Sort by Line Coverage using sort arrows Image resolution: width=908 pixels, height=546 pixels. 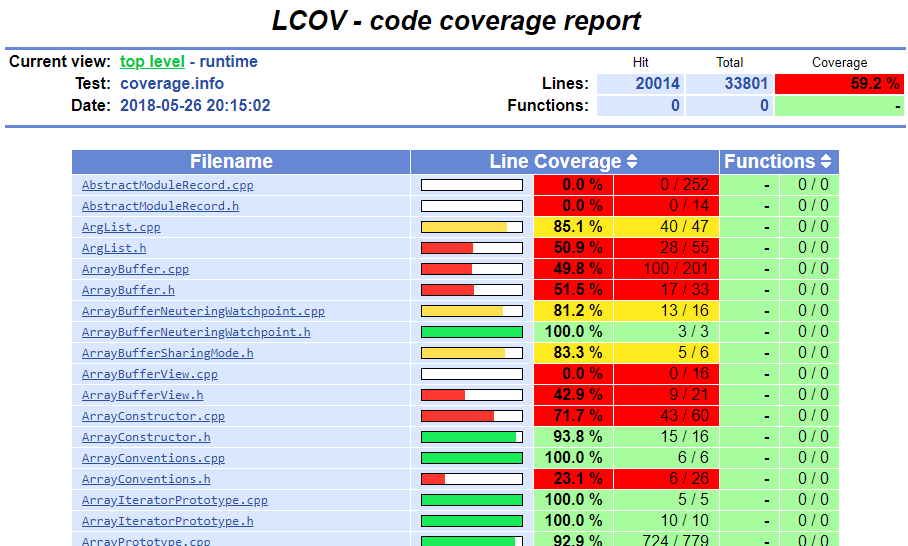632,162
